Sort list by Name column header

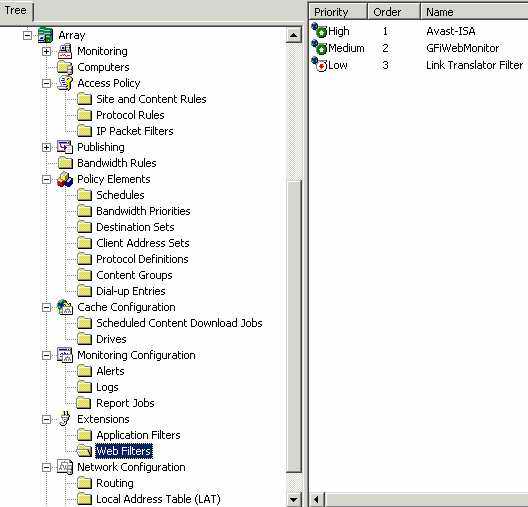474,12
